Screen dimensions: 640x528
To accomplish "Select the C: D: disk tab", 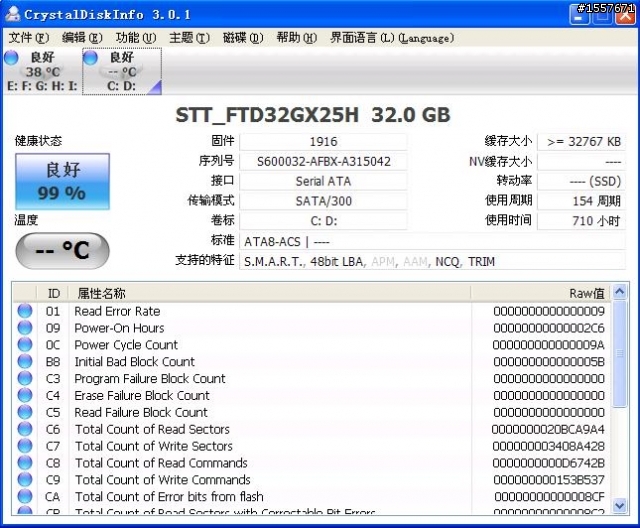I will [x=122, y=71].
